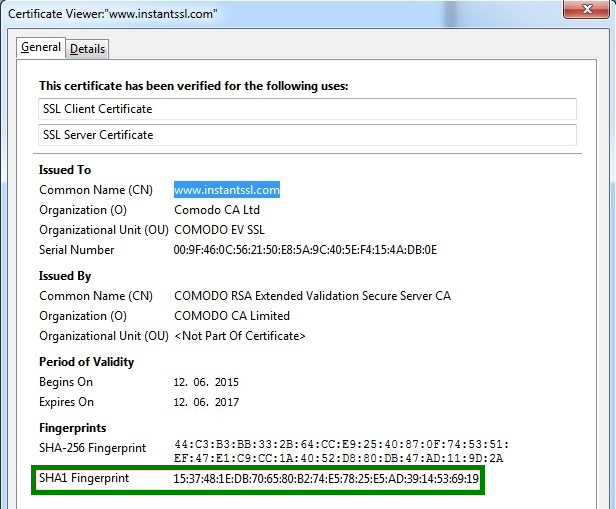
Task: Click the SHA-256 Fingerprint label
Action: point(92,448)
